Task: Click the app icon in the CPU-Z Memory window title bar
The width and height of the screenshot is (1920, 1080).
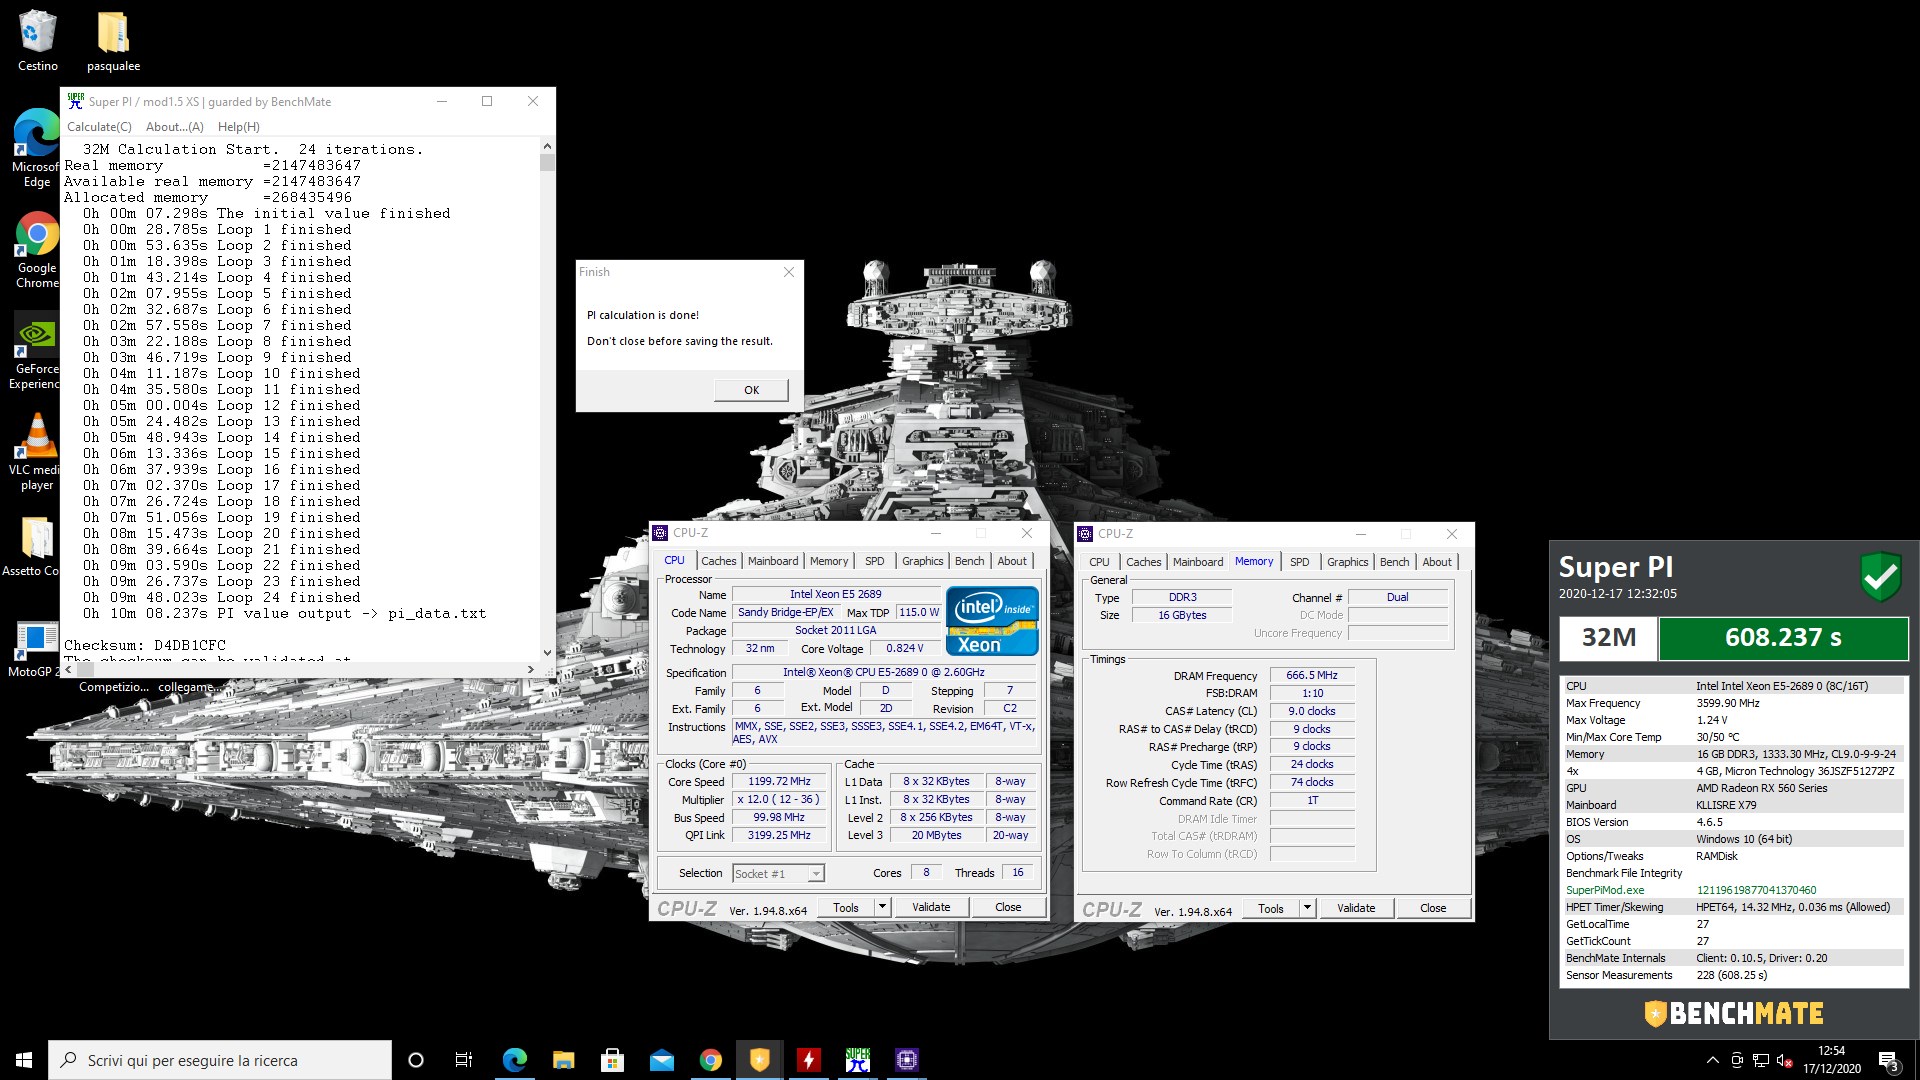Action: point(1085,534)
